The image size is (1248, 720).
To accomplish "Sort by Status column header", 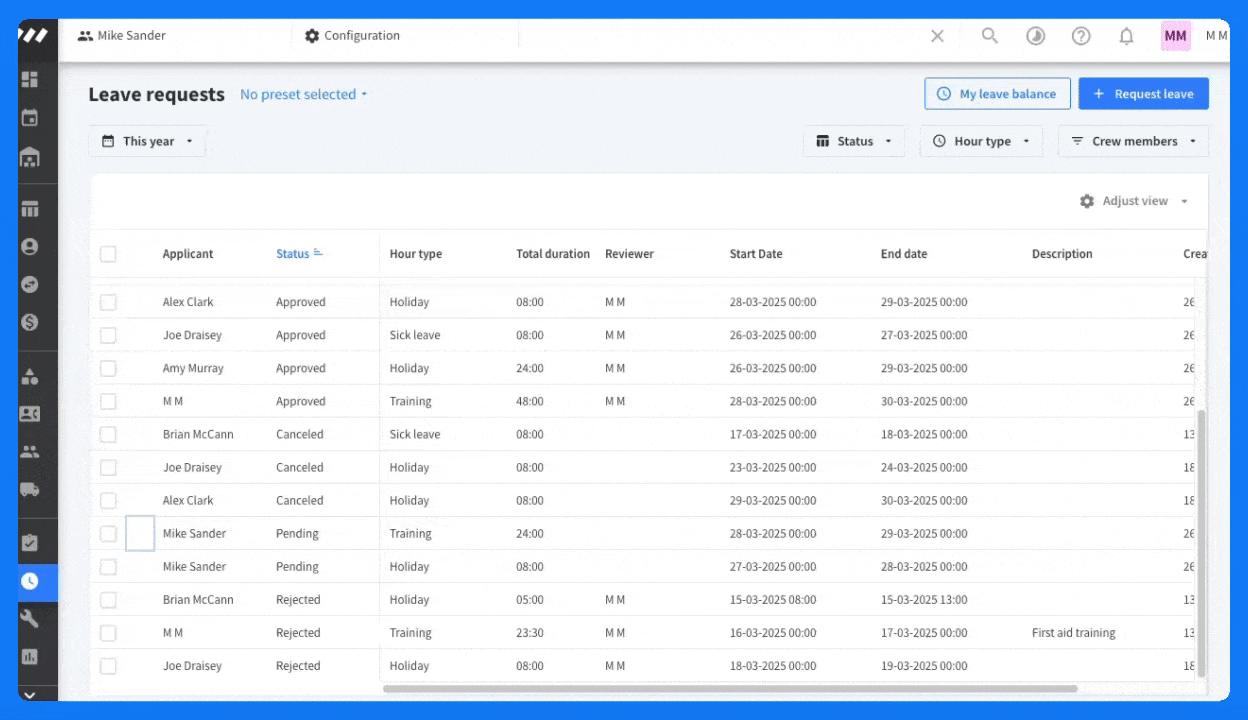I will tap(293, 254).
